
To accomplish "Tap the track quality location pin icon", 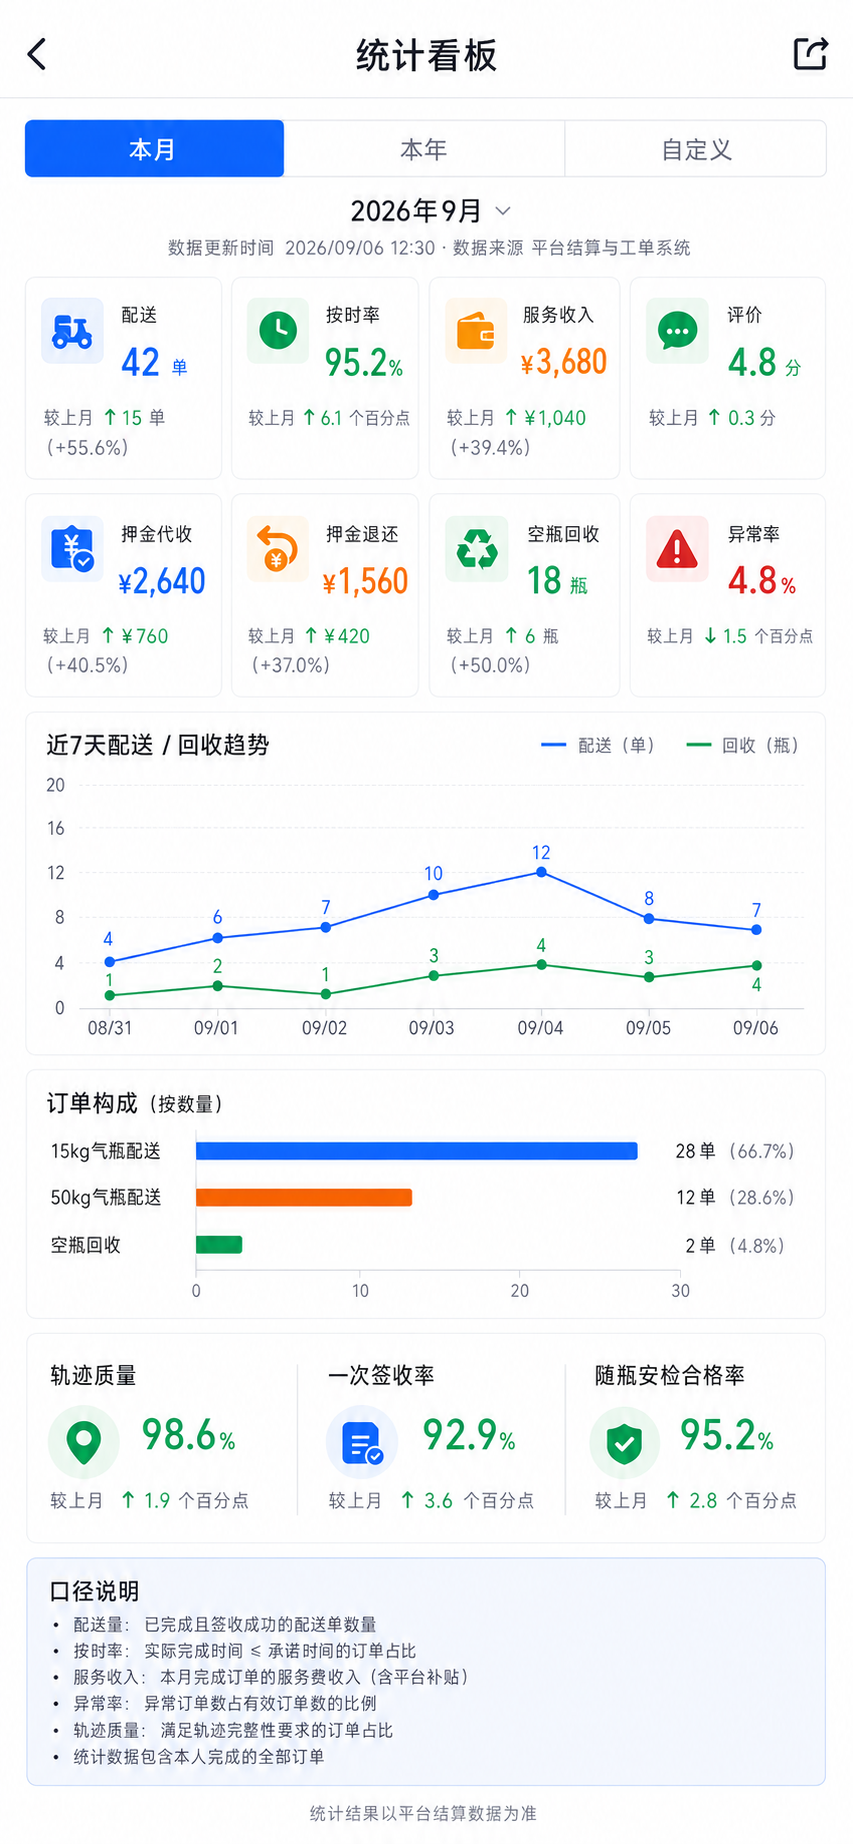I will pyautogui.click(x=84, y=1443).
